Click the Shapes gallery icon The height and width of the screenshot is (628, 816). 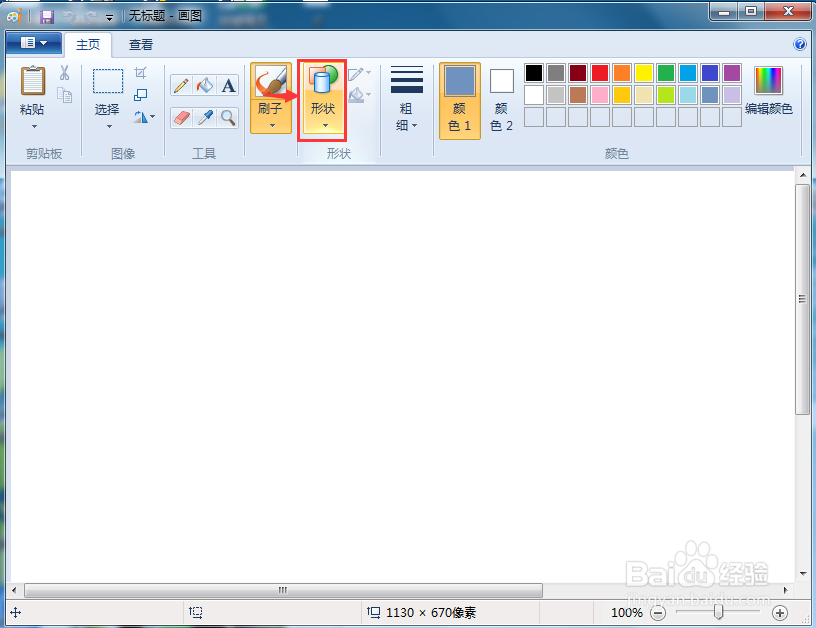[x=323, y=81]
